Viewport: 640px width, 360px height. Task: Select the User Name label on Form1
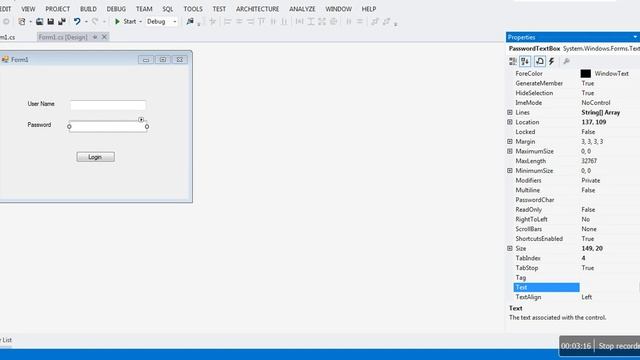41,104
